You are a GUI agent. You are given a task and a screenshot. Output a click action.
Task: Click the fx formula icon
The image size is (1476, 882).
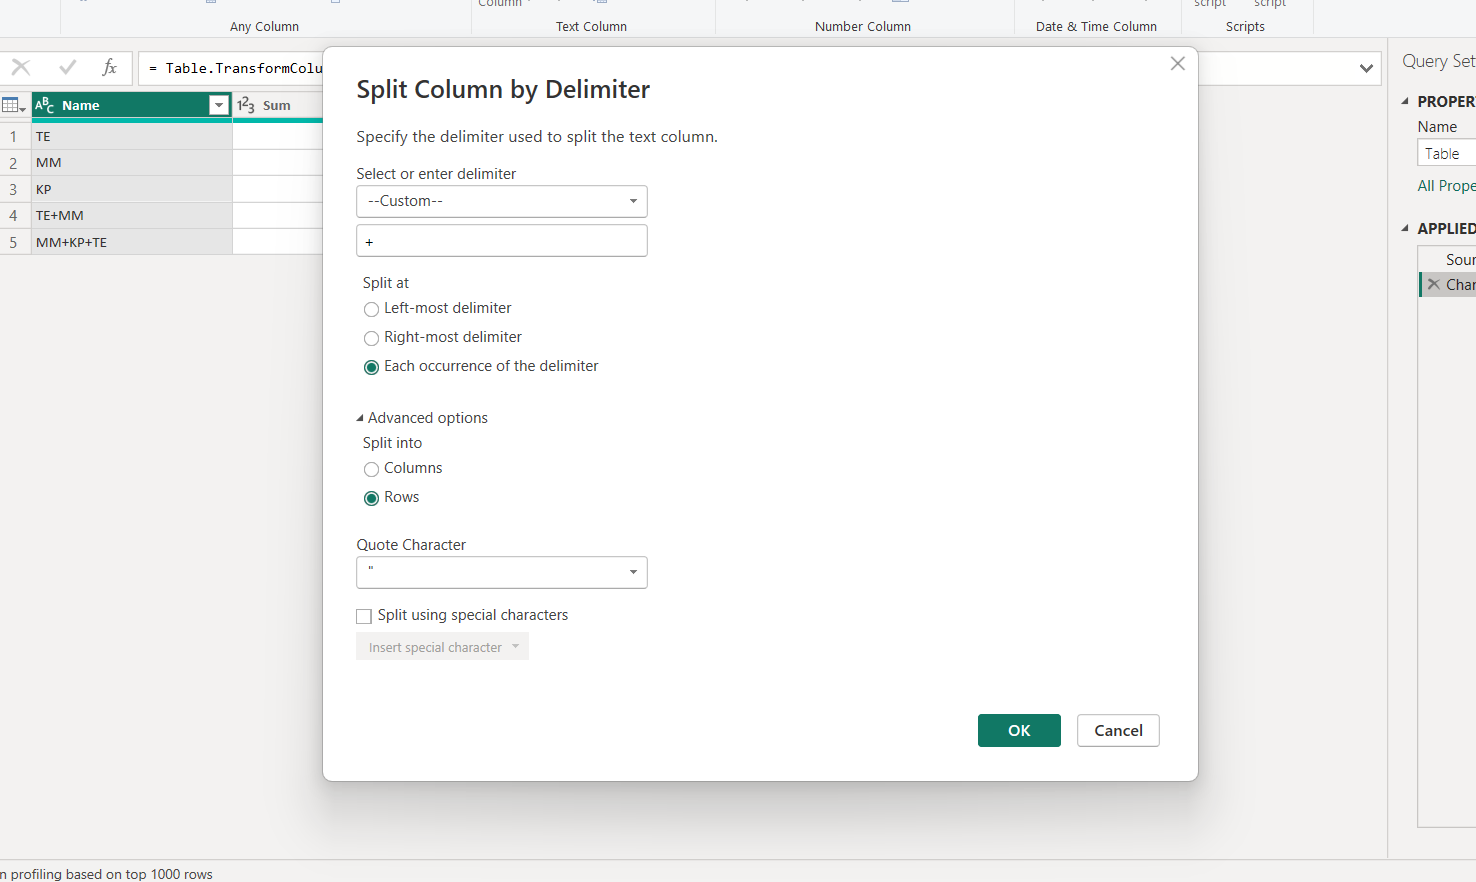110,68
